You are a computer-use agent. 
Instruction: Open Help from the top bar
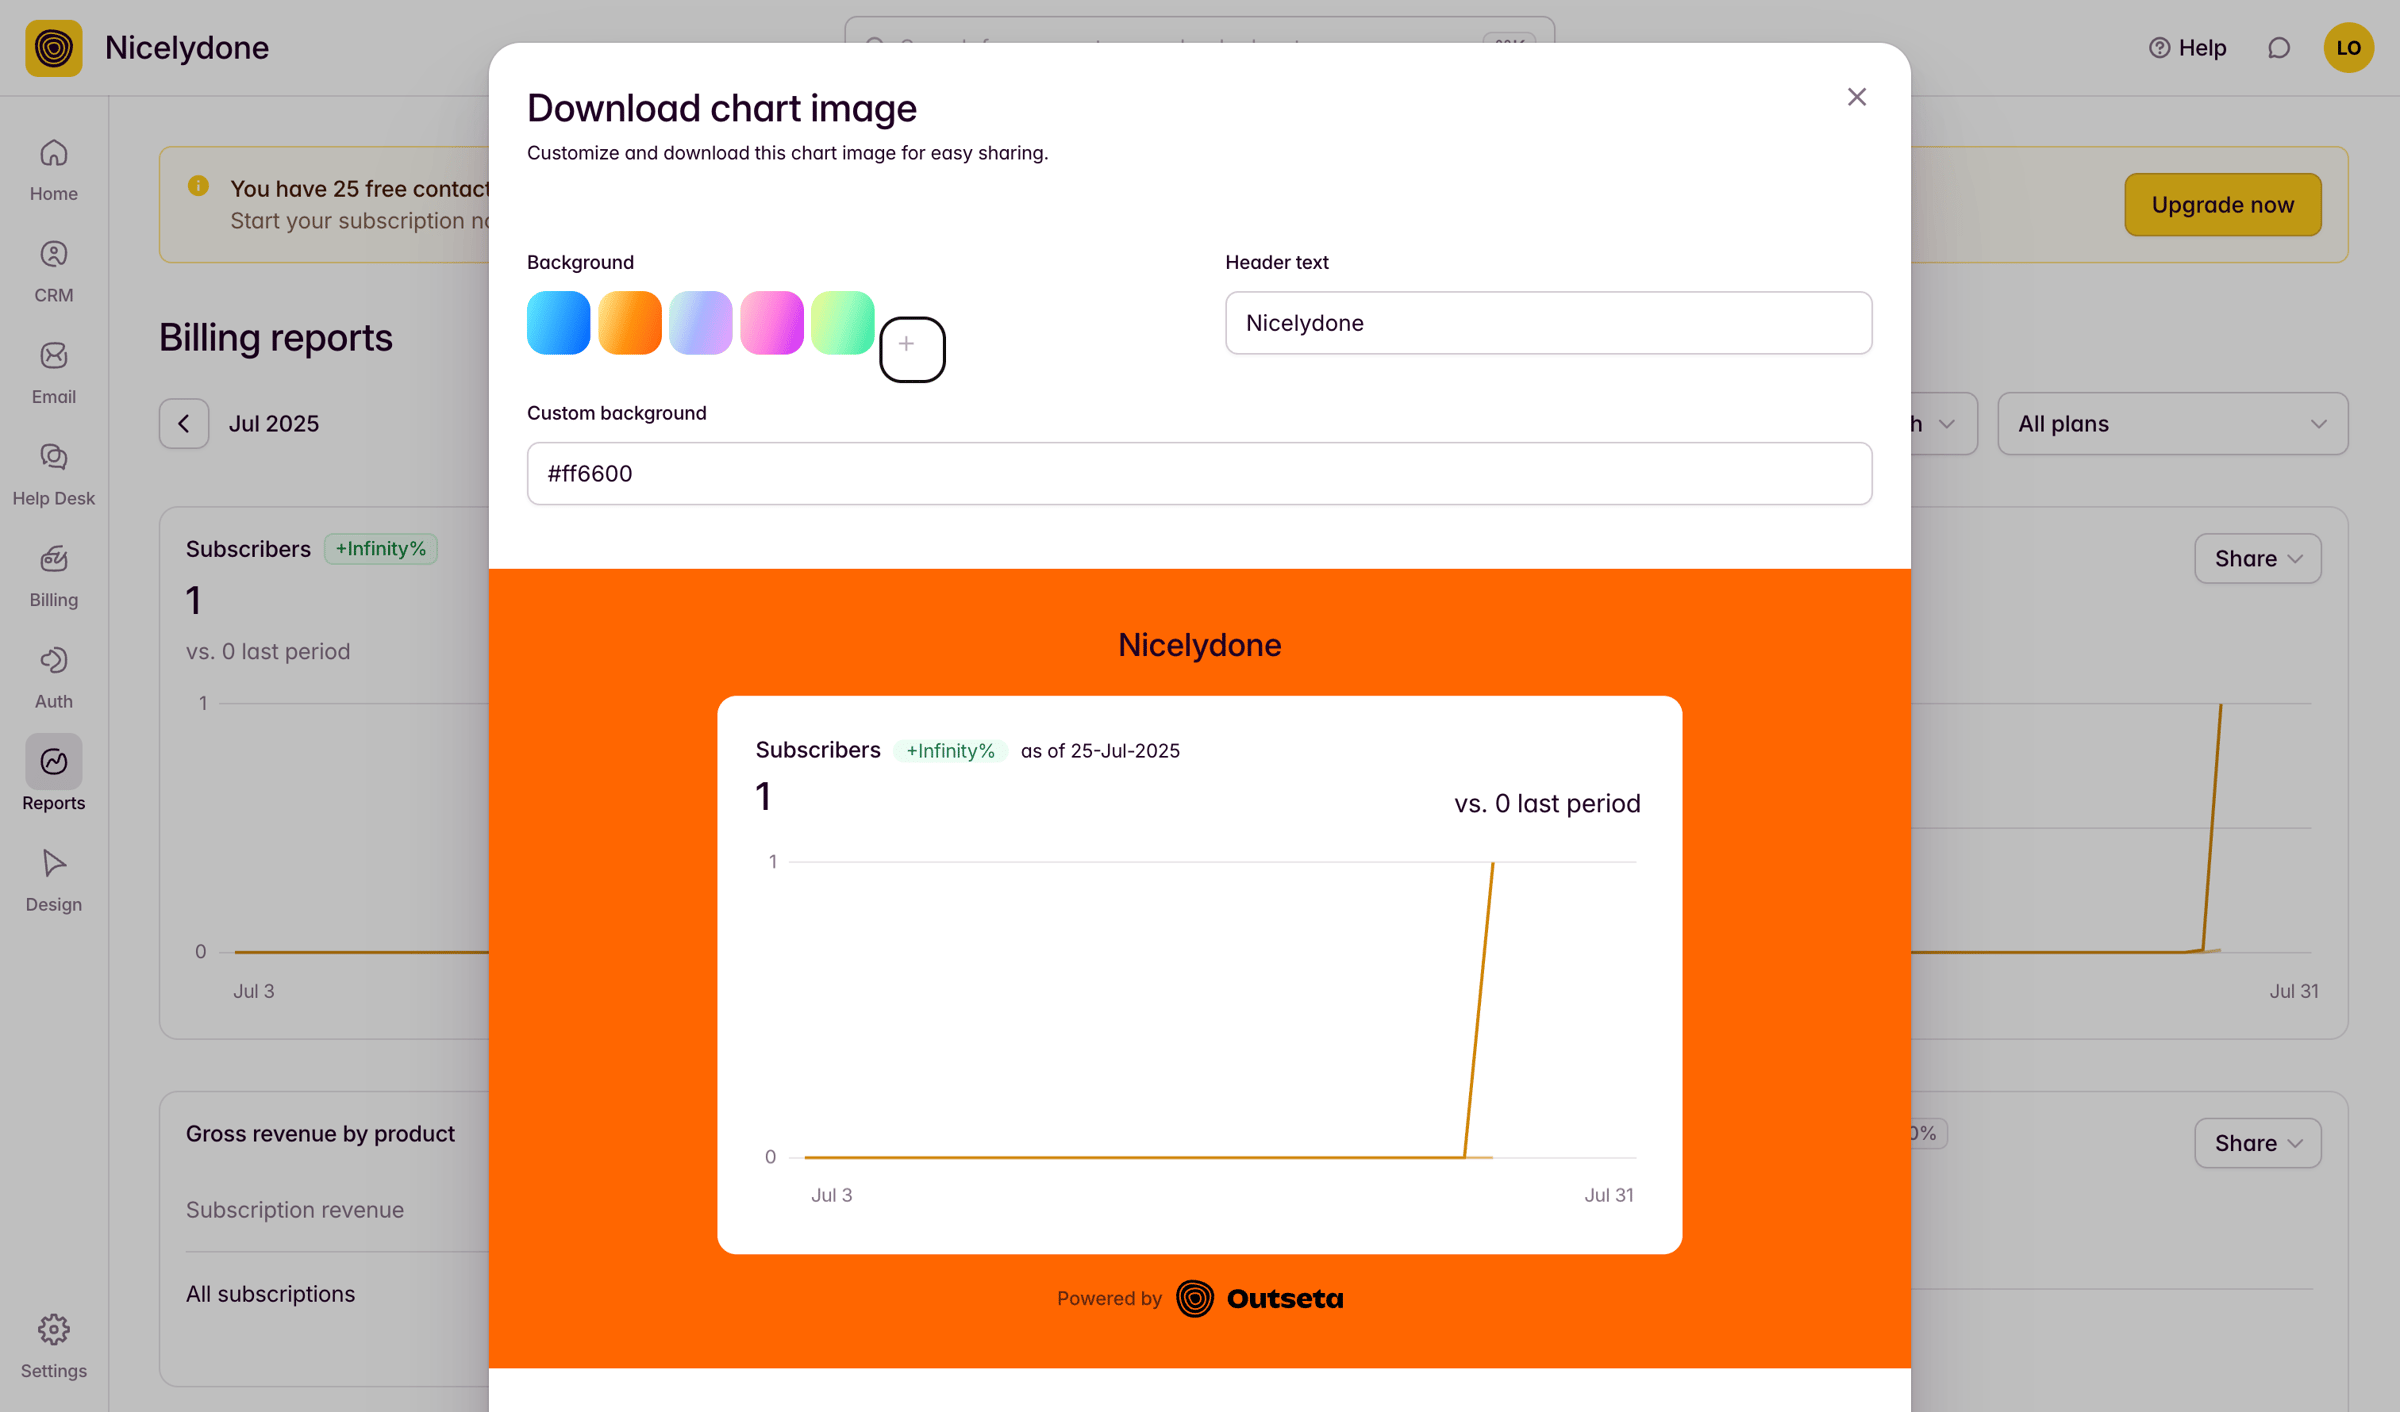coord(2187,48)
